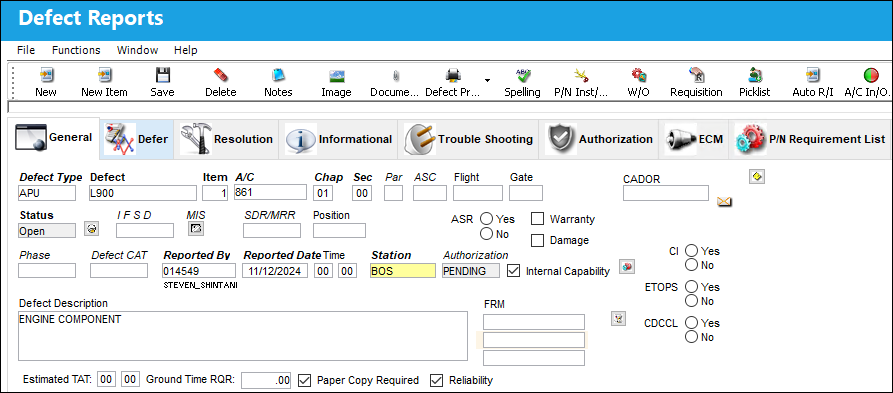The width and height of the screenshot is (893, 393).
Task: Expand the Defect Print dropdown arrow
Action: coord(488,79)
